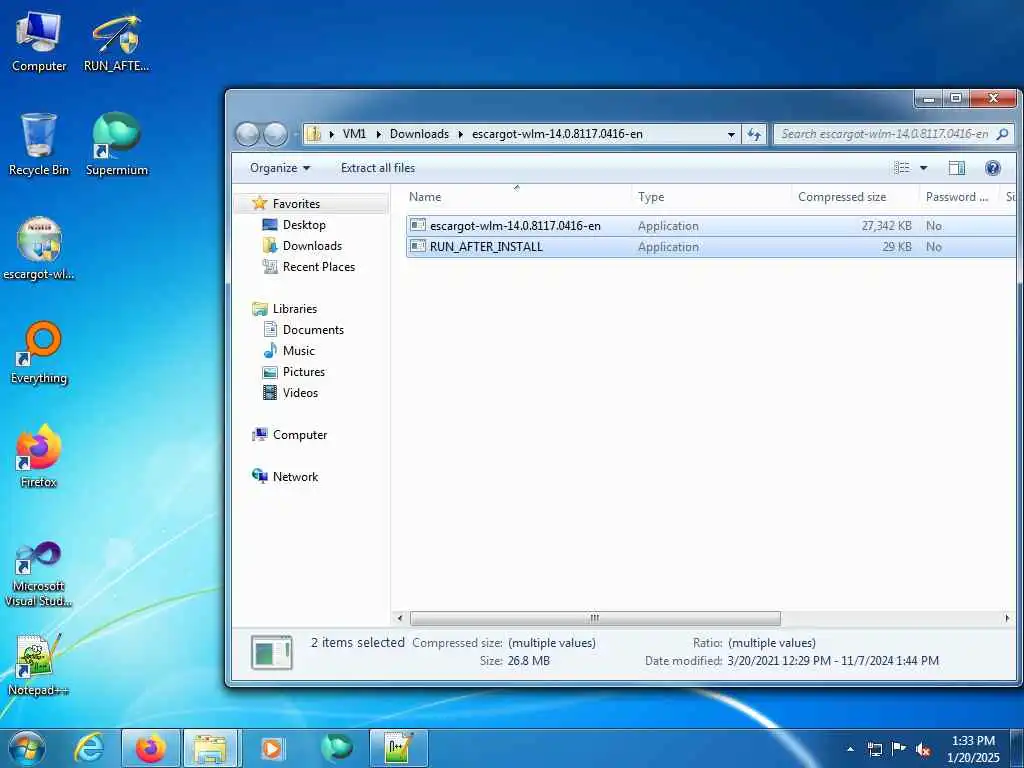The height and width of the screenshot is (768, 1024).
Task: Open Windows Media Player from taskbar
Action: (x=274, y=748)
